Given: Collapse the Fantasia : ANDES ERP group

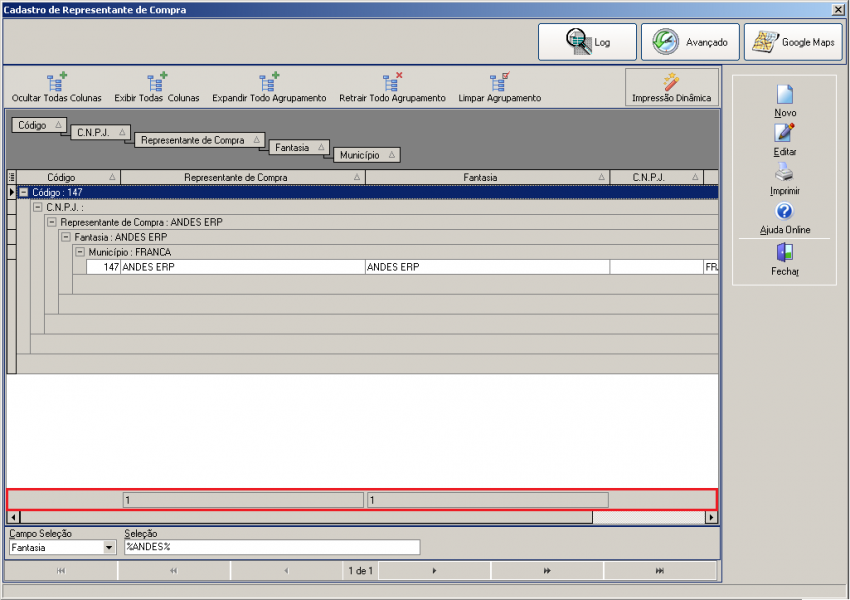Looking at the screenshot, I should (x=66, y=237).
